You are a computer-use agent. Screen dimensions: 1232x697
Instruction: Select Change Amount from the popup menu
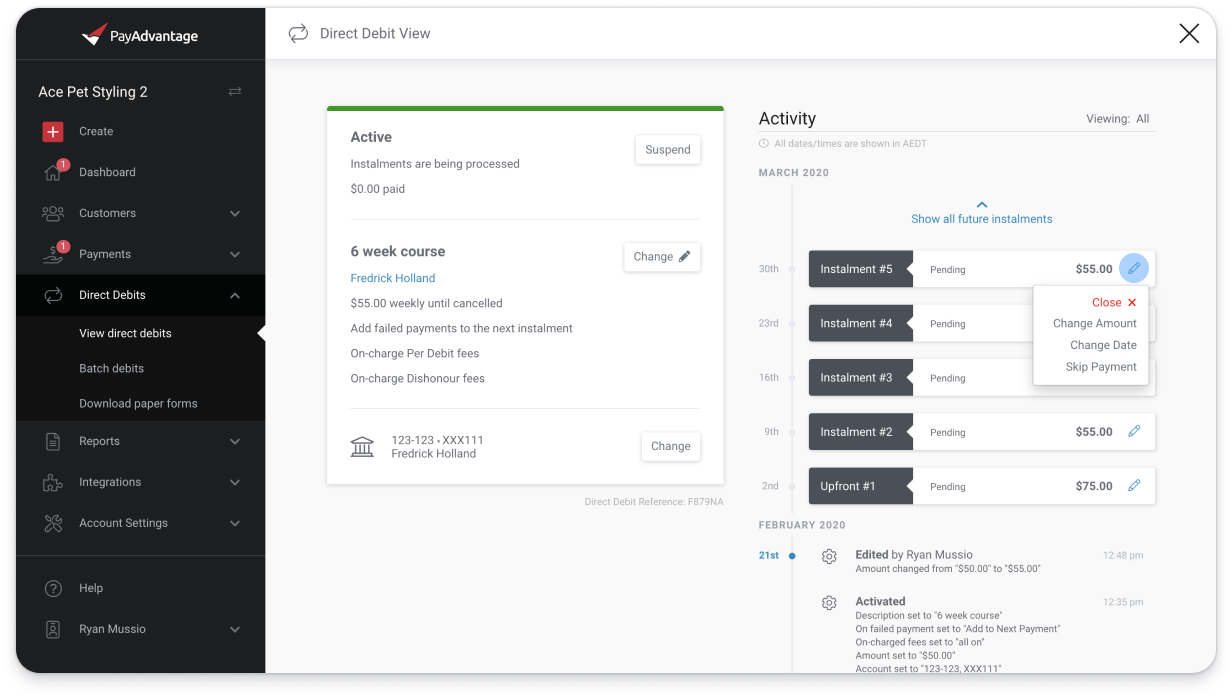point(1094,323)
